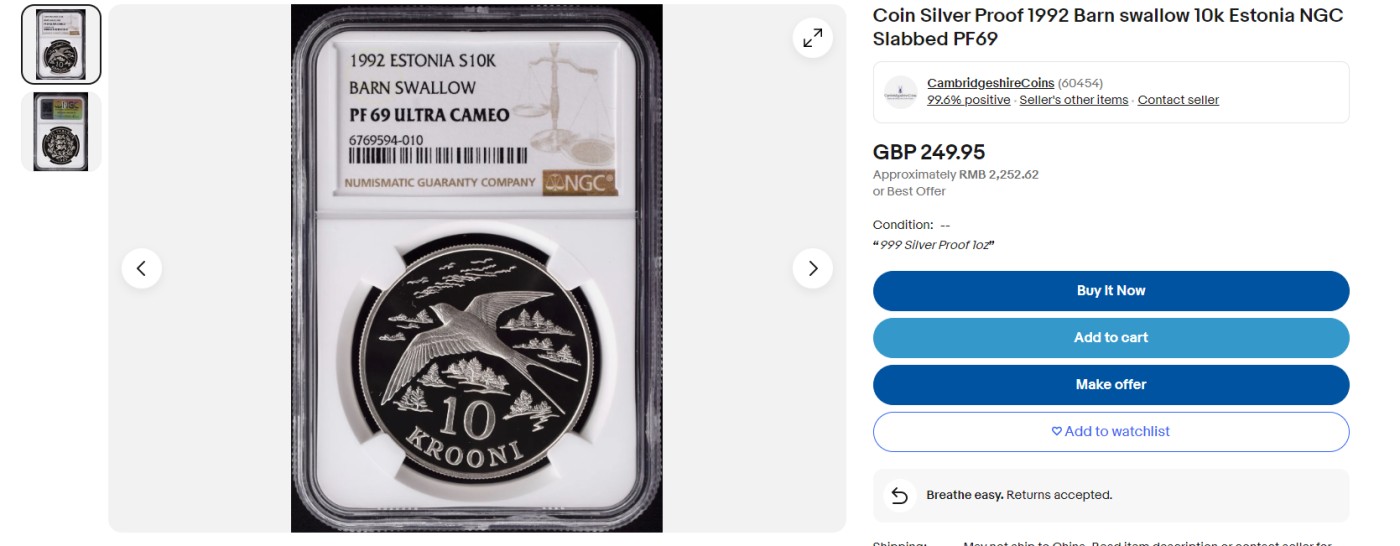Expand the coin image to fullscreen
The image size is (1400, 546).
point(813,38)
